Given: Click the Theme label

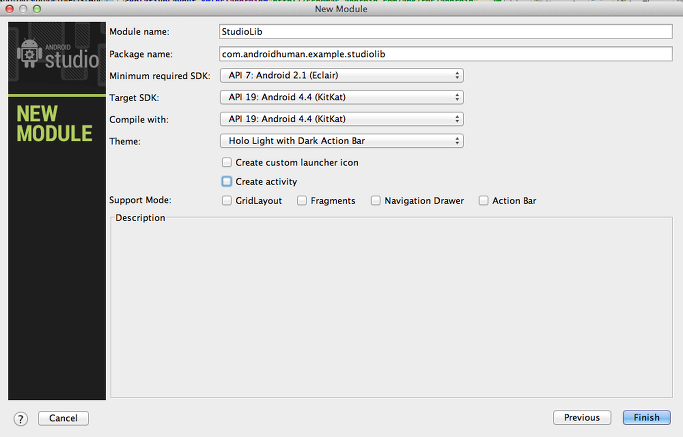Looking at the screenshot, I should [125, 141].
